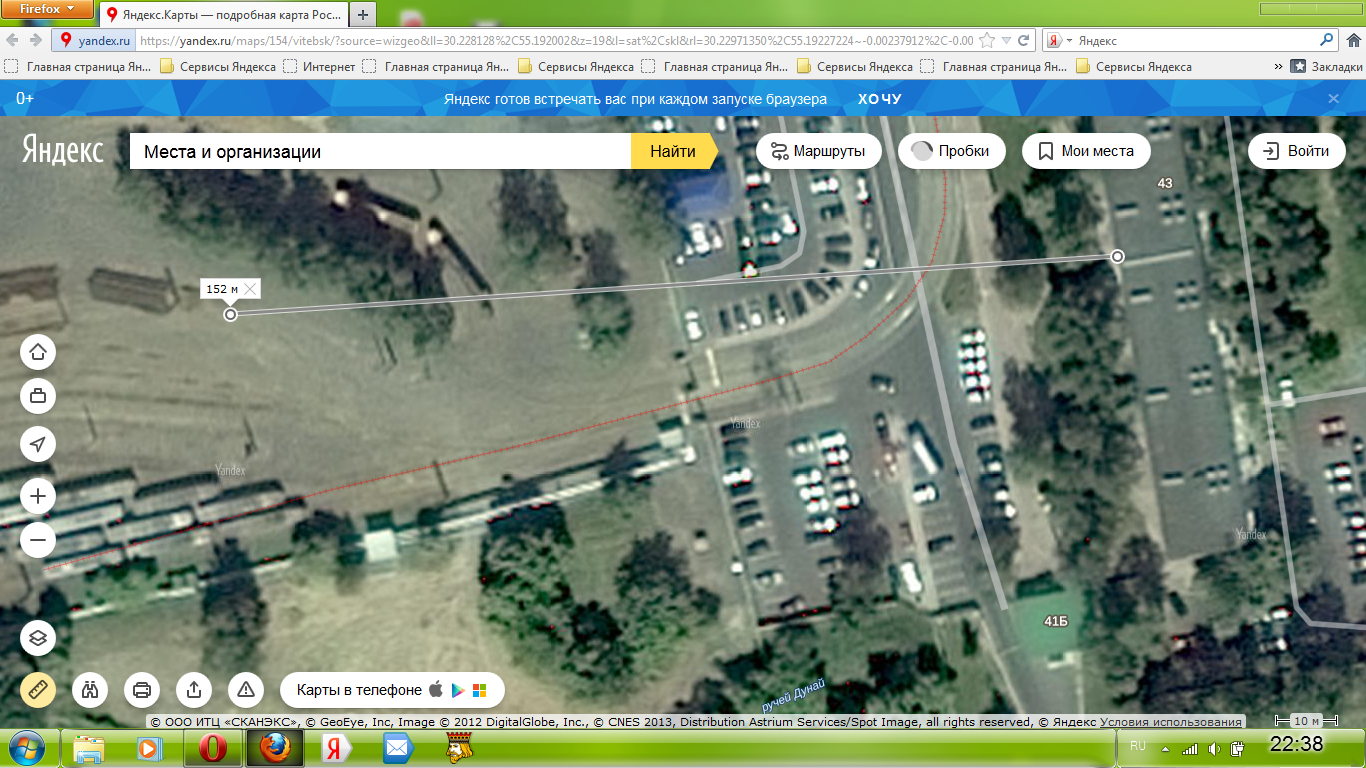1366x768 pixels.
Task: Open the map layers switcher
Action: (38, 638)
